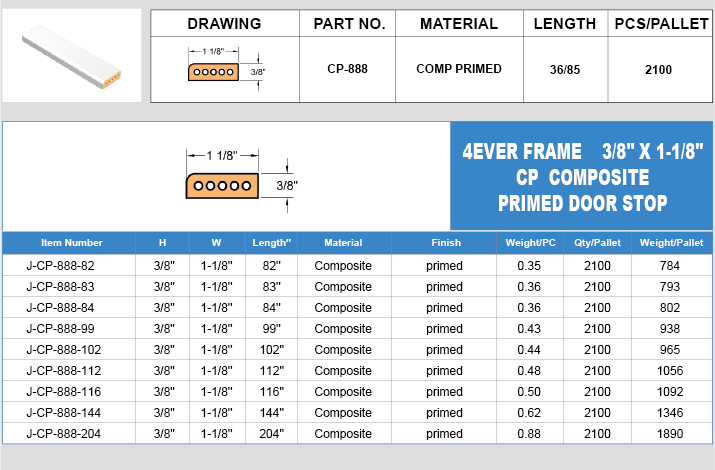Click the 3/8" dimension label on large drawing
Viewport: 715px width, 470px height.
(x=287, y=186)
